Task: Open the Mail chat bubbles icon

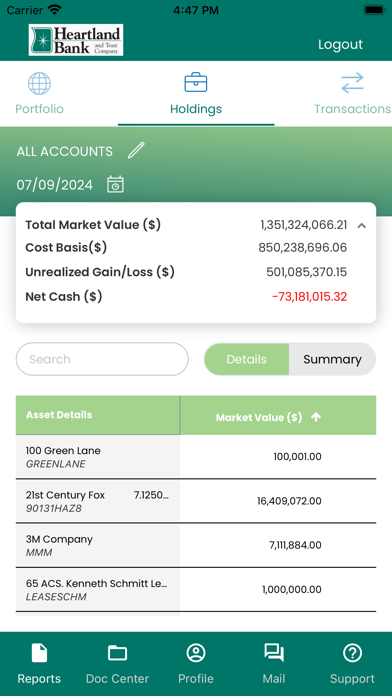Action: (x=274, y=653)
